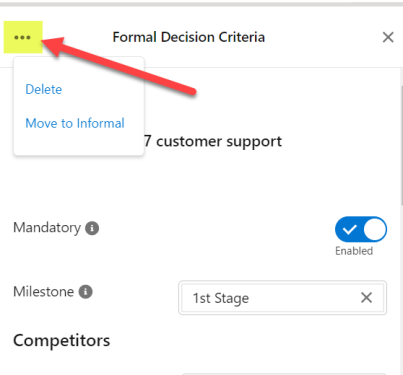Click the Mandatory field label
The image size is (403, 375).
47,228
